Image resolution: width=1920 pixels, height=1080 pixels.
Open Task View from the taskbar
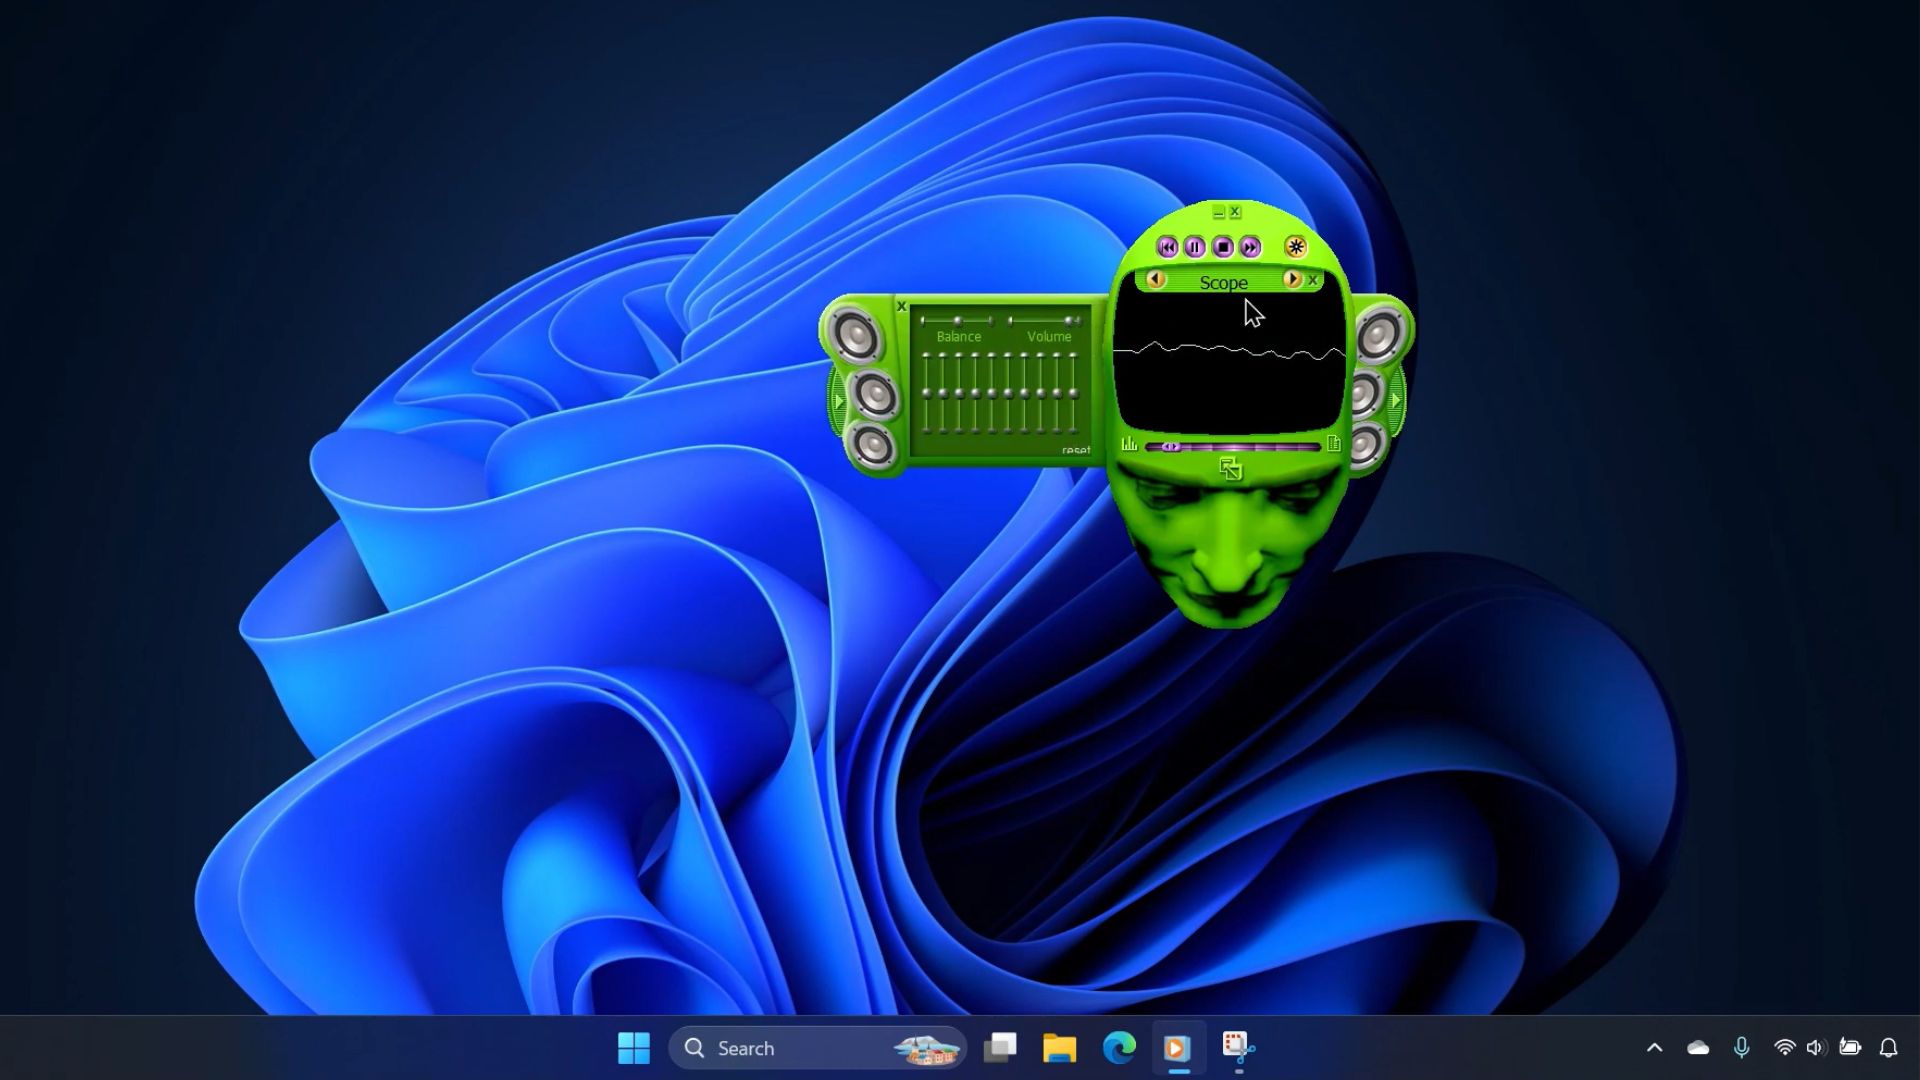coord(1000,1048)
